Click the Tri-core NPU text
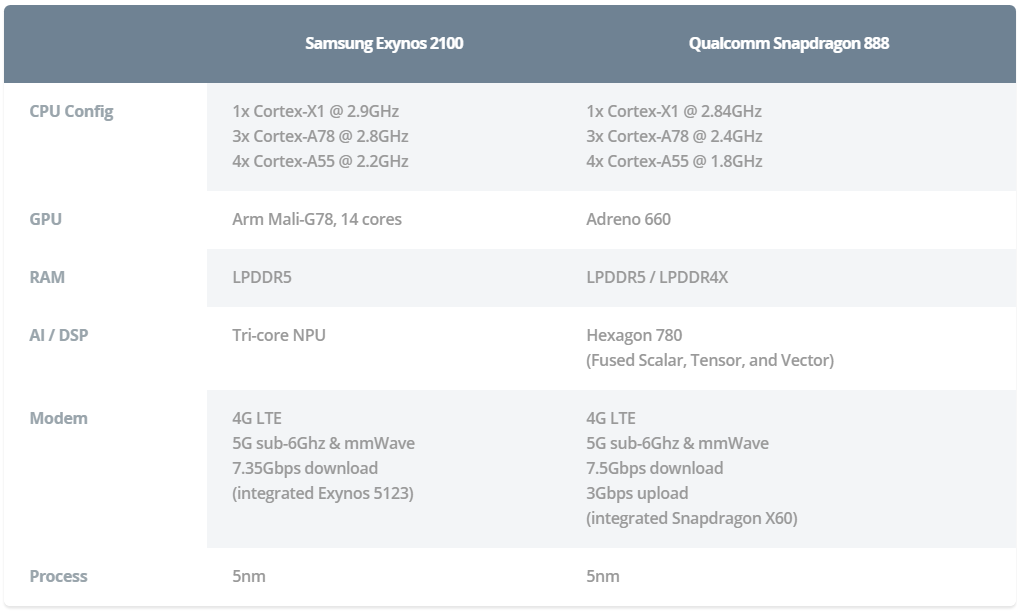 click(279, 335)
